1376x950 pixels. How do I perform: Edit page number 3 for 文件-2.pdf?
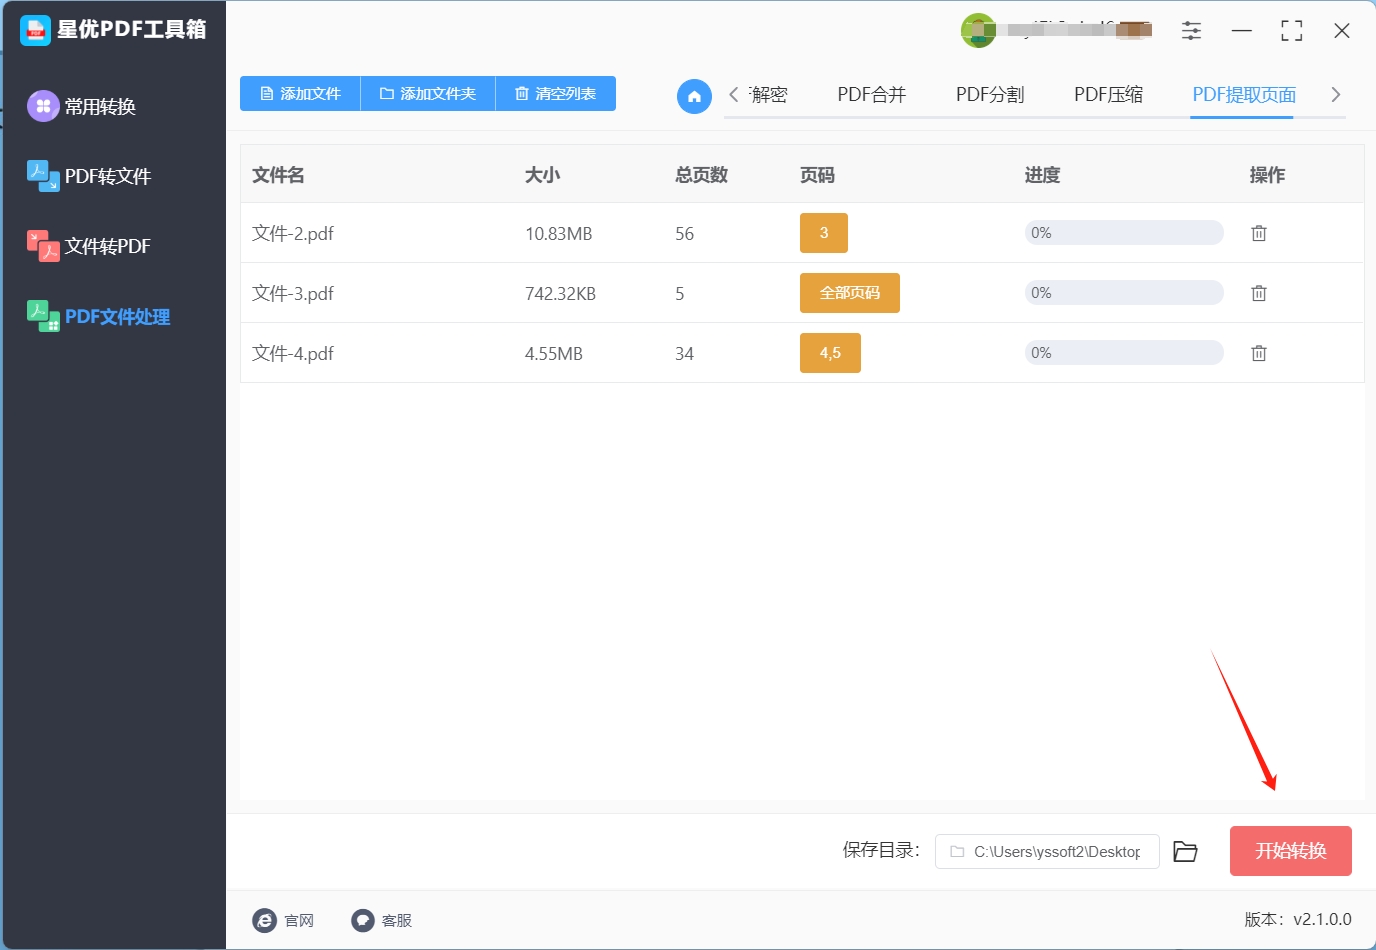click(824, 233)
